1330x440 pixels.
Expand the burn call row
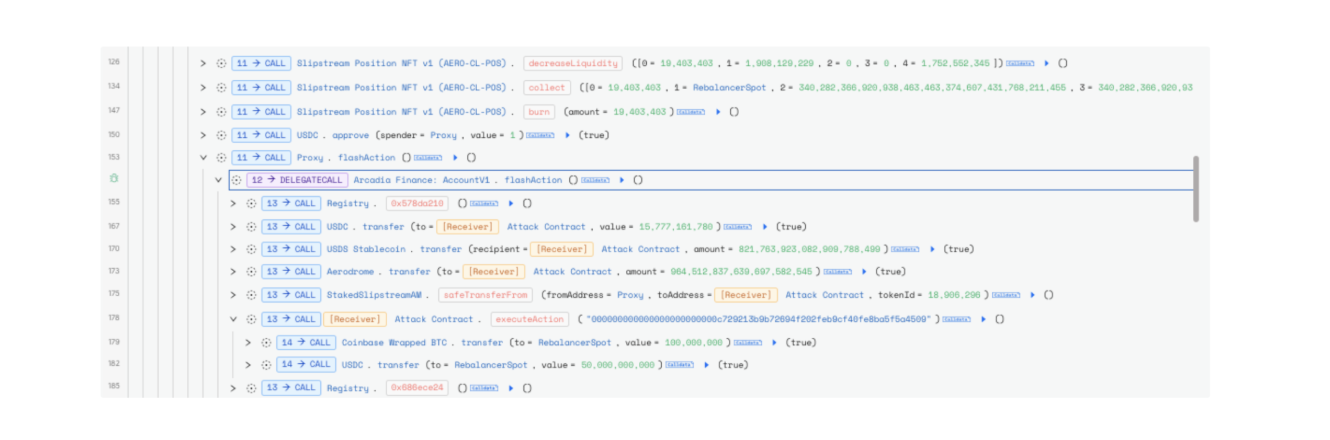click(203, 112)
